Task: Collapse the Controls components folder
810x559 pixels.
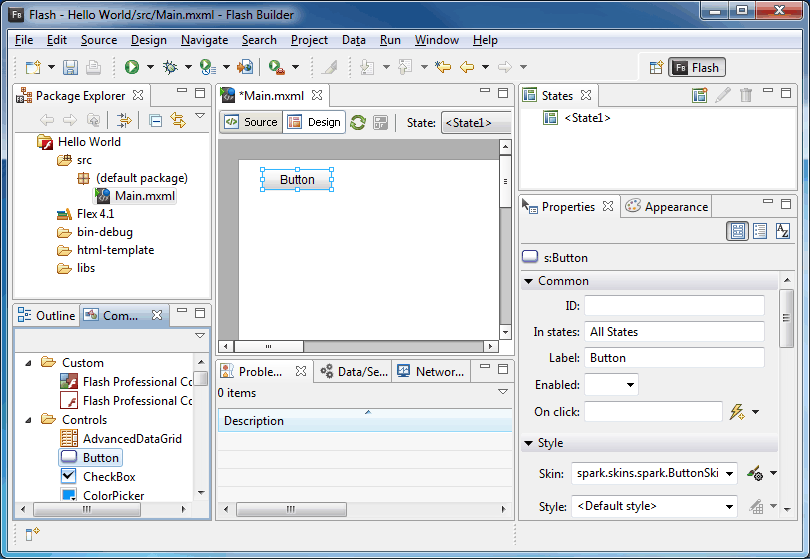Action: (28, 420)
